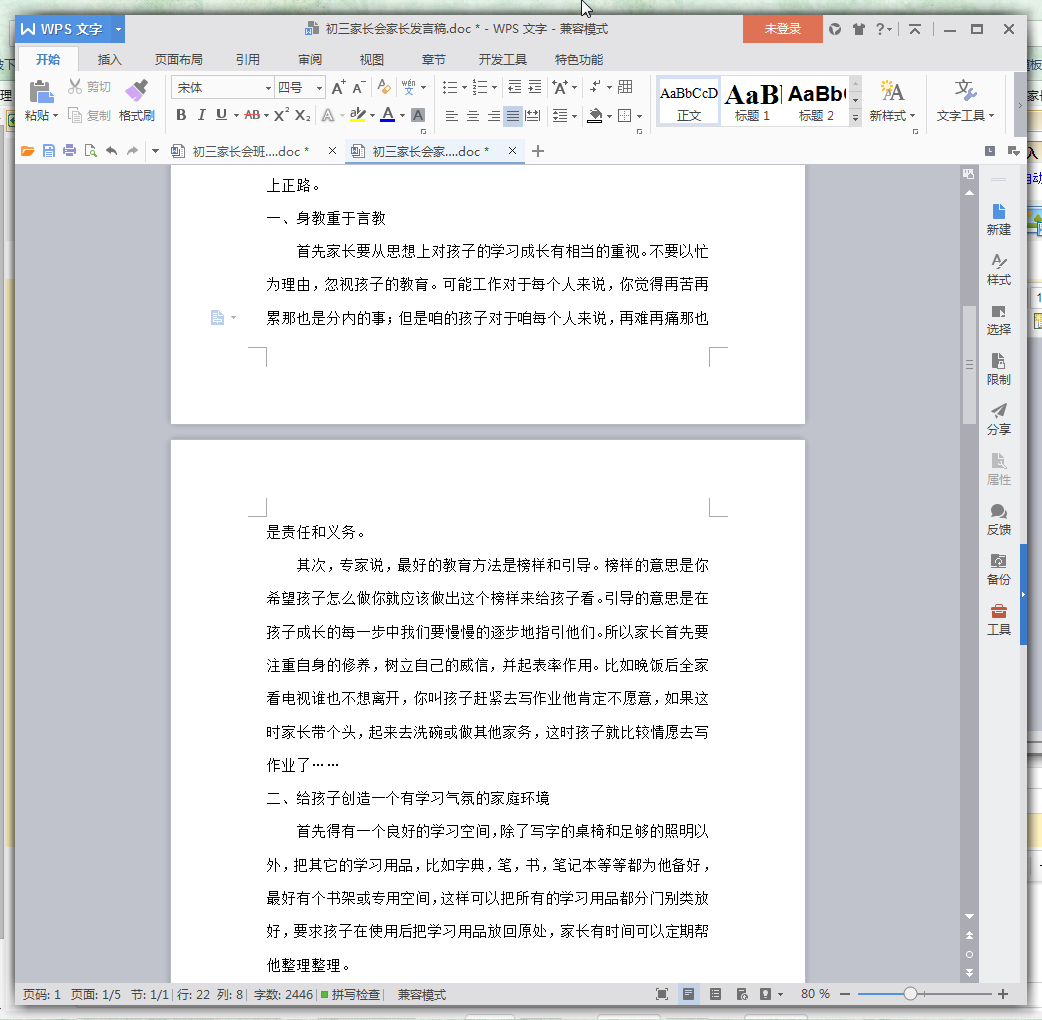Switch to page layout view in status bar
1042x1020 pixels.
[x=688, y=994]
